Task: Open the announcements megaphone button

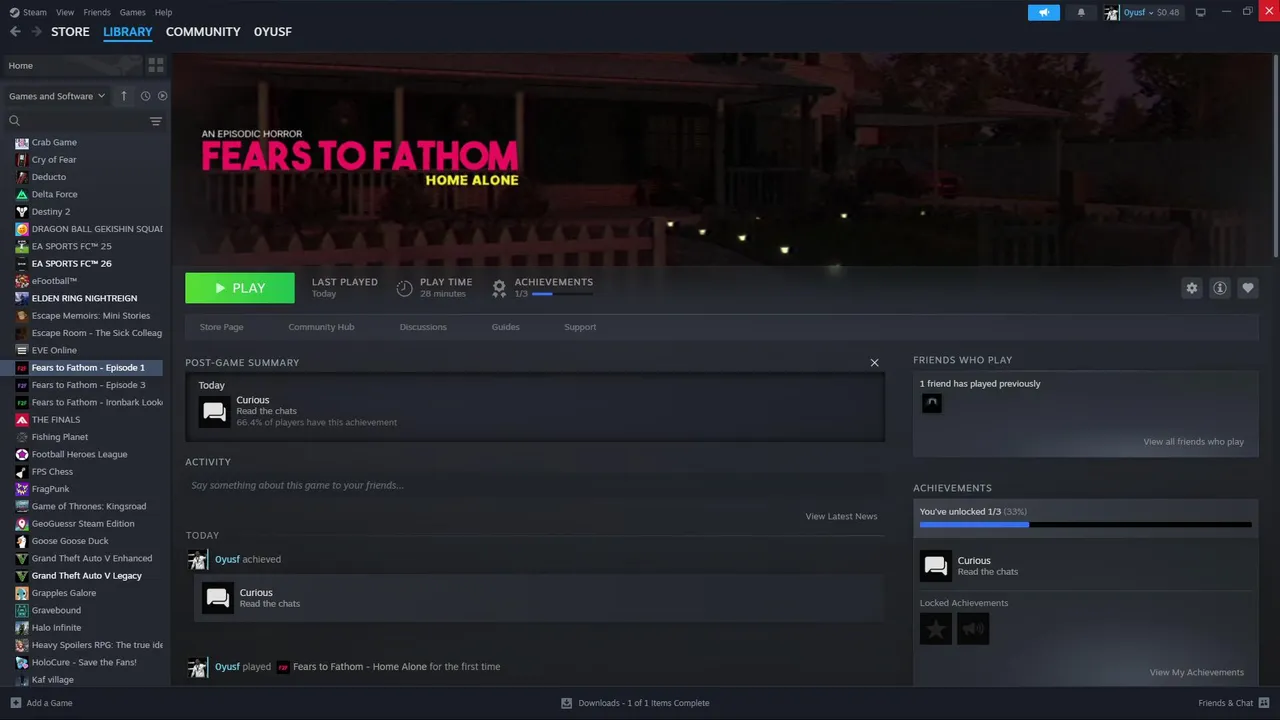Action: click(x=1044, y=12)
